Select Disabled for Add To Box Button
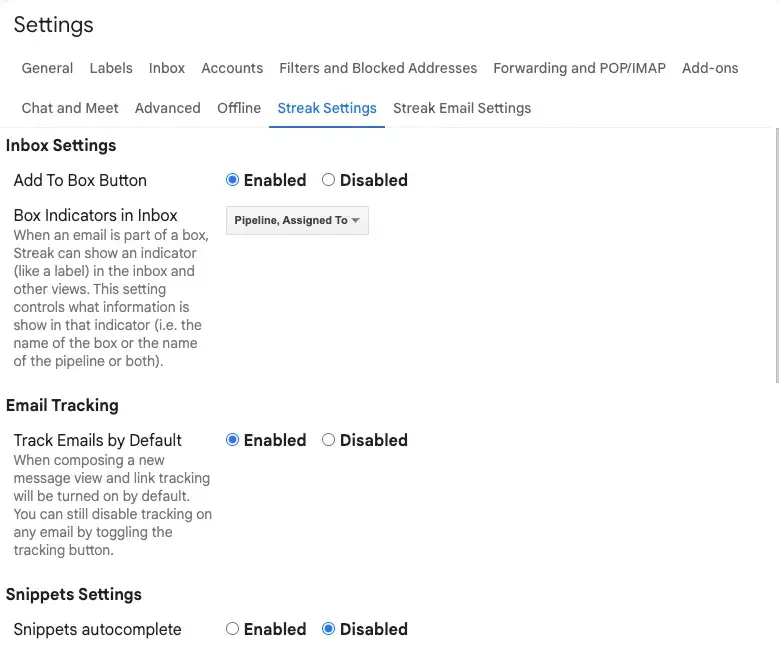Image resolution: width=779 pixels, height=664 pixels. tap(328, 180)
